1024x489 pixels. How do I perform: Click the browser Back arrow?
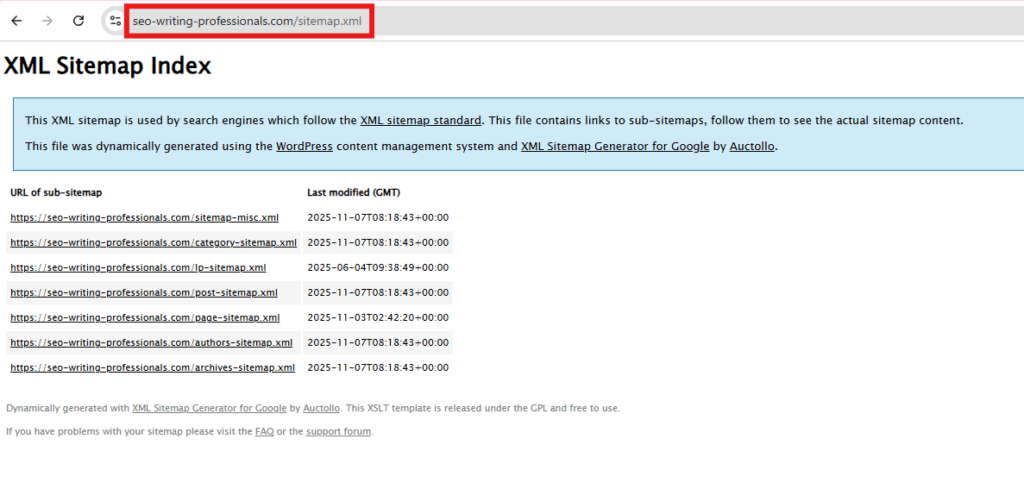point(16,20)
